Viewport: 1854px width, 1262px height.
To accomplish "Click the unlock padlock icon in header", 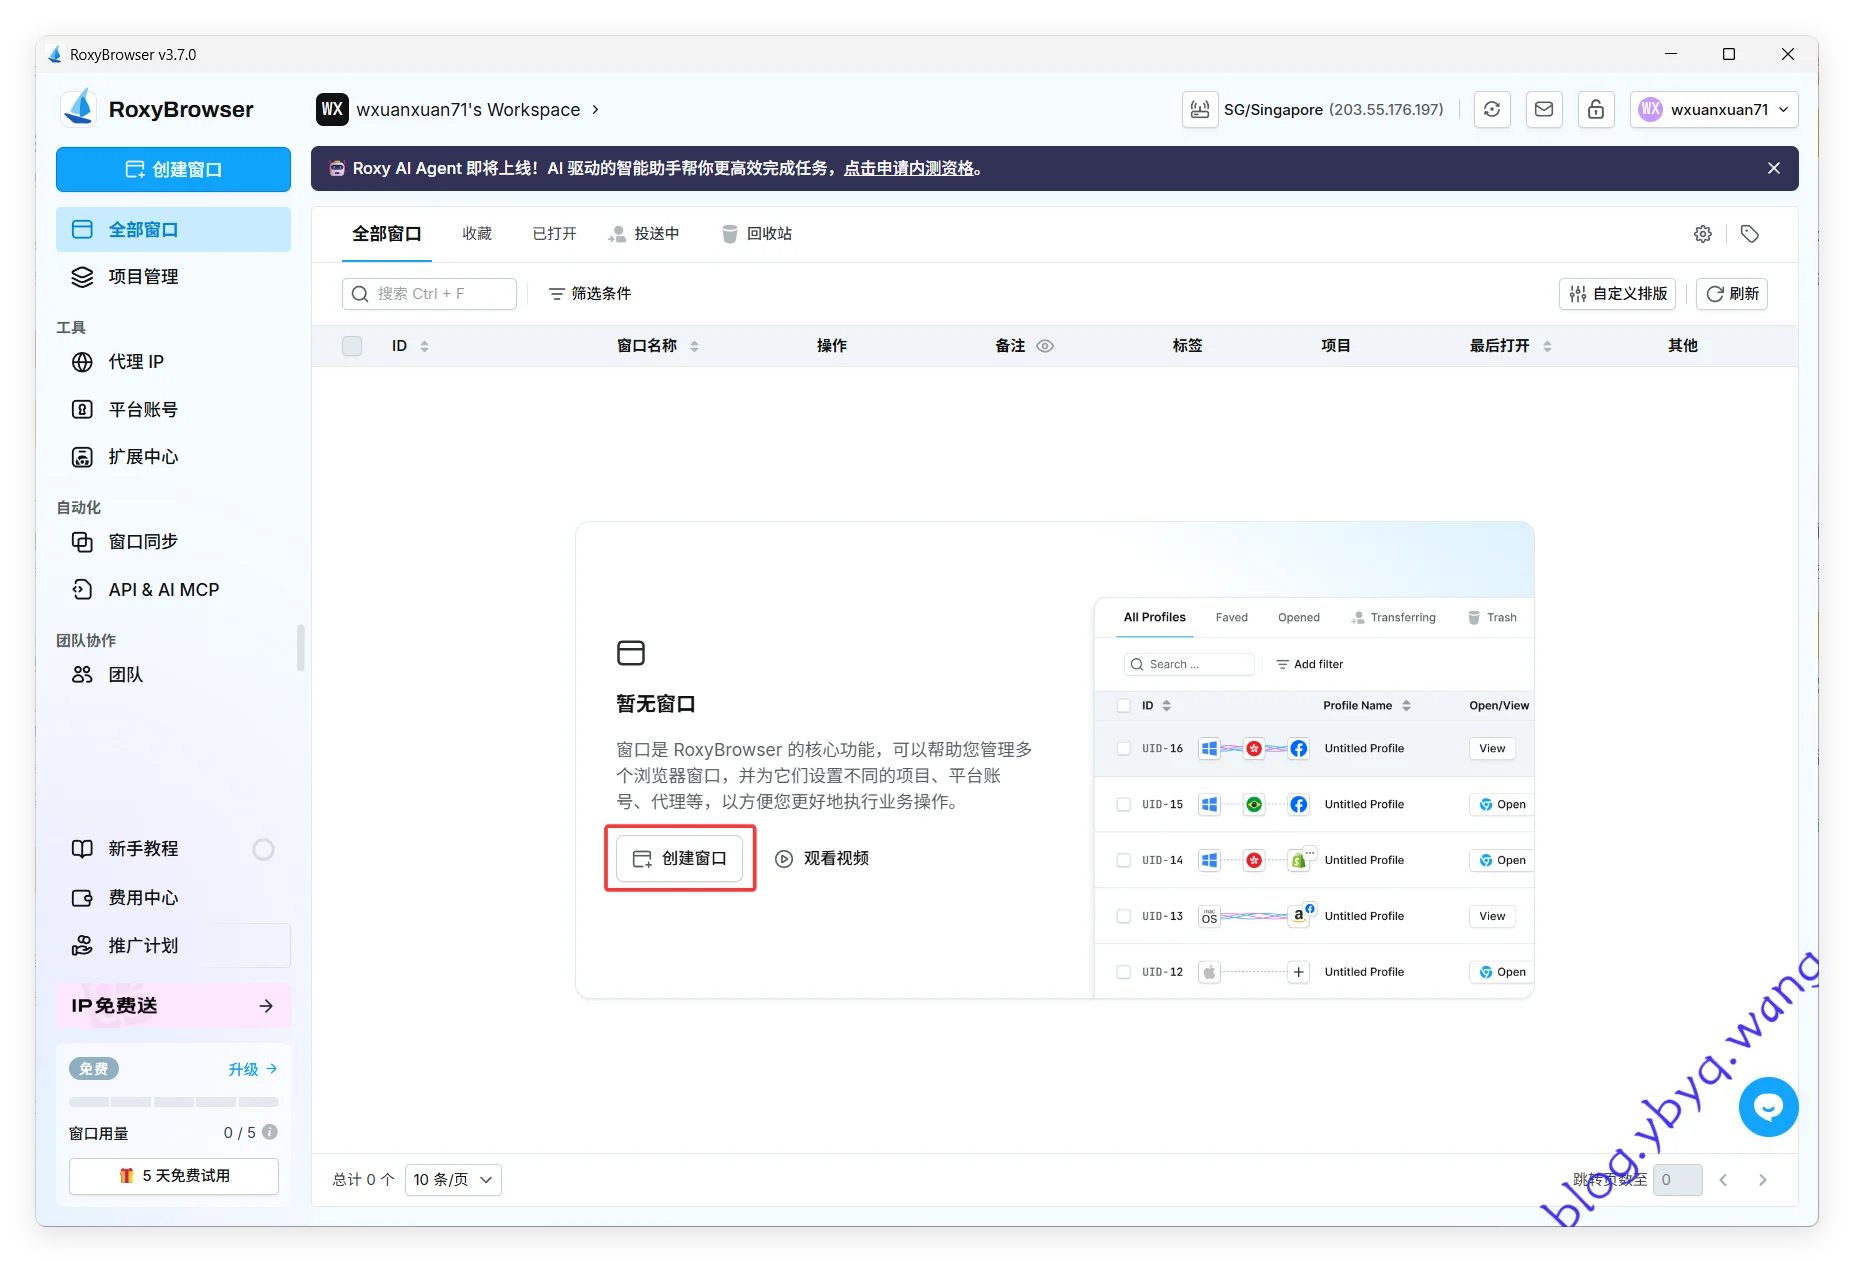I will 1596,110.
